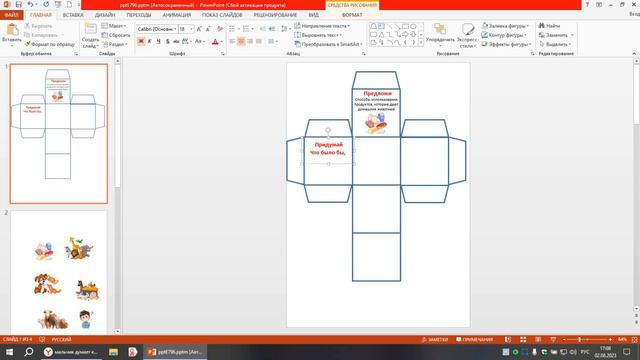This screenshot has width=640, height=360.
Task: Open Shape Outline (Контур фигуры)
Action: [504, 35]
